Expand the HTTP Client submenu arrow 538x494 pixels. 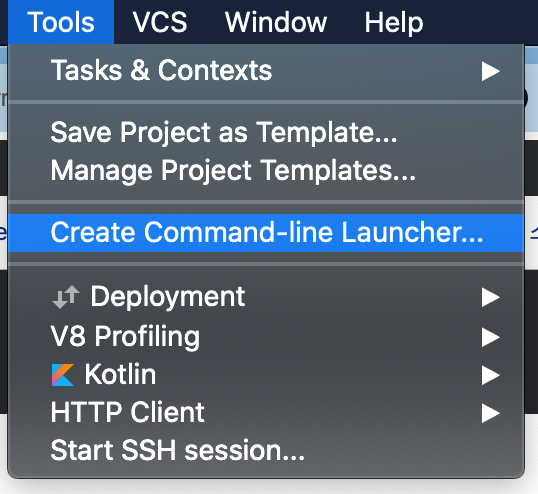click(x=490, y=413)
